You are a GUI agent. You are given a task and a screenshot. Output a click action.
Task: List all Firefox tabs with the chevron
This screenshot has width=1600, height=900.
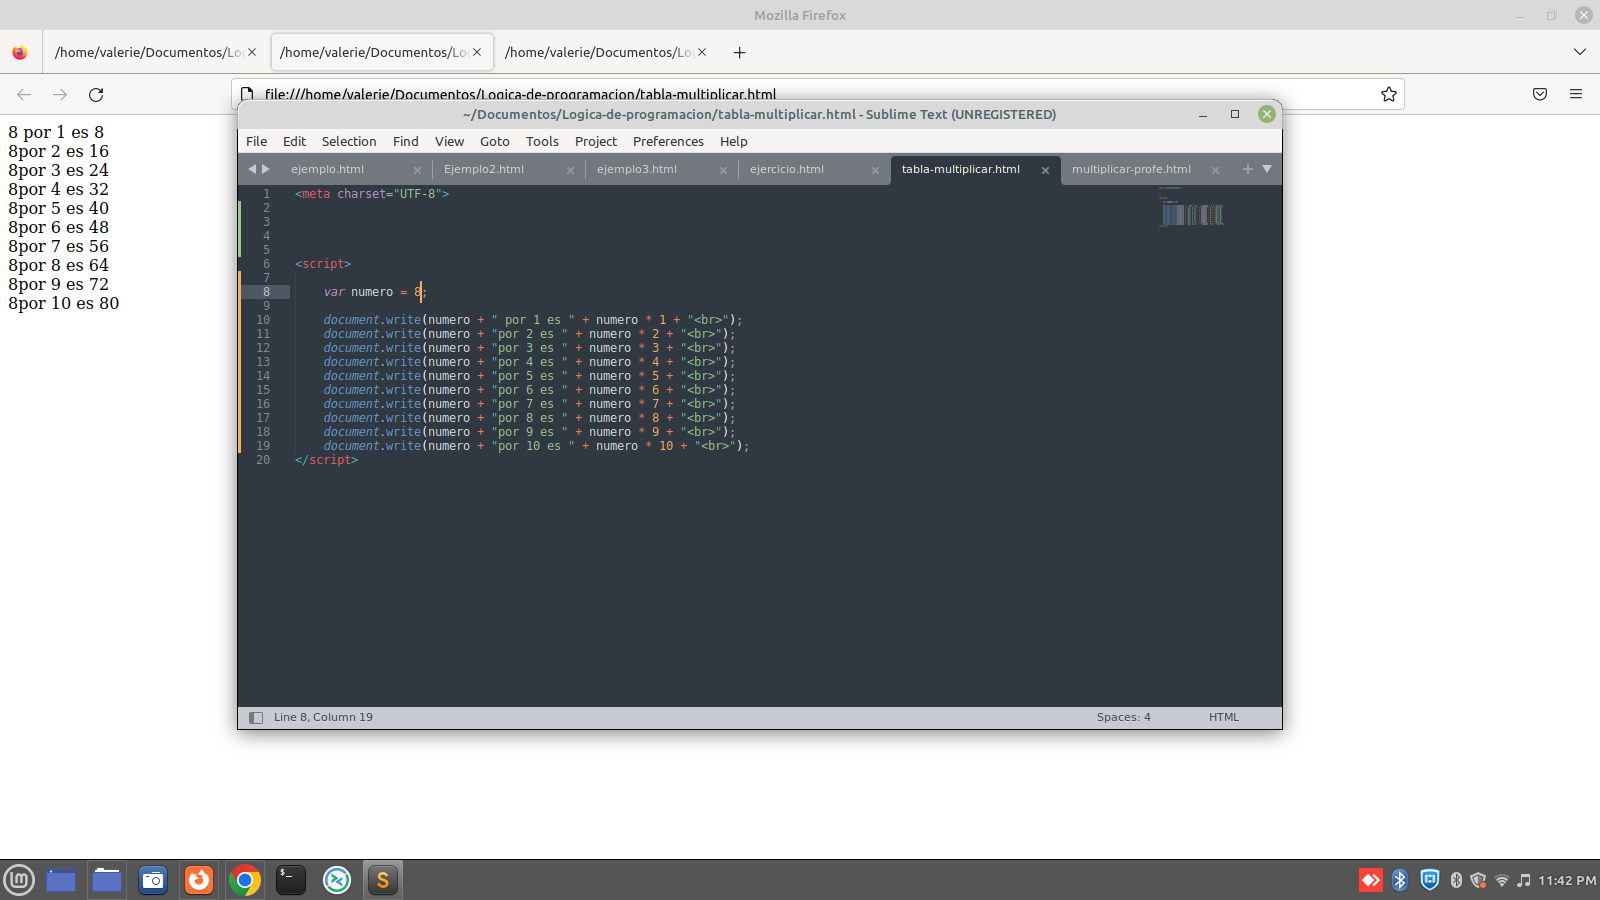click(x=1580, y=52)
